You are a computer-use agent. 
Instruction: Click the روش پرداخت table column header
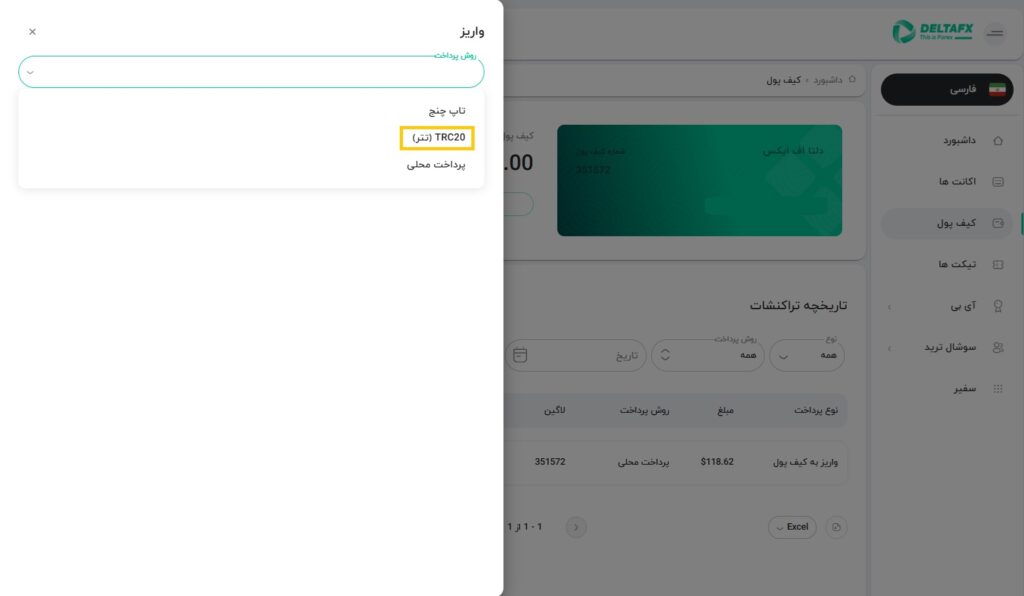point(645,410)
